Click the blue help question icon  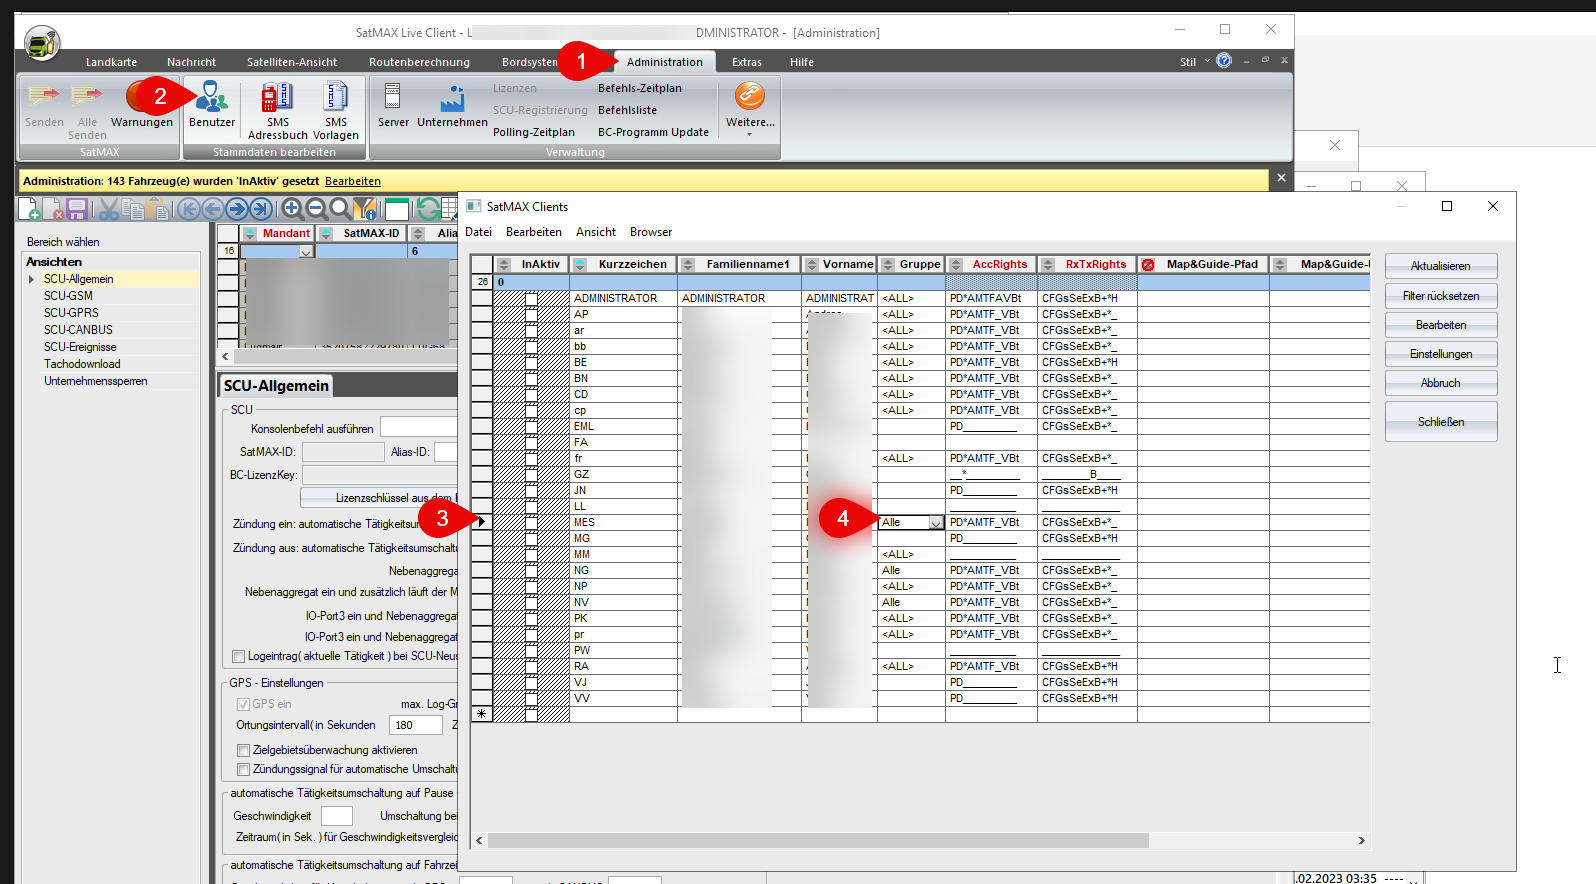[x=1224, y=61]
